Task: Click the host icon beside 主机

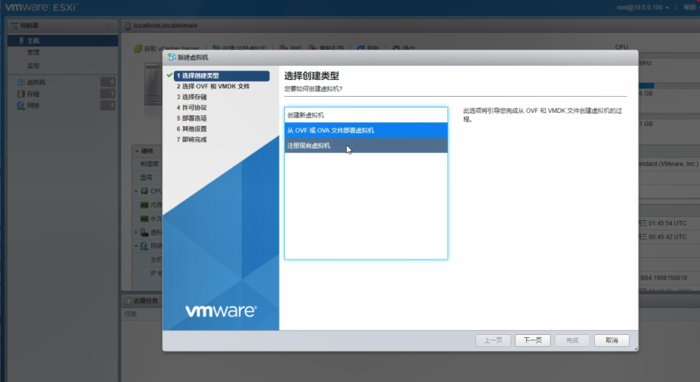Action: coord(21,41)
